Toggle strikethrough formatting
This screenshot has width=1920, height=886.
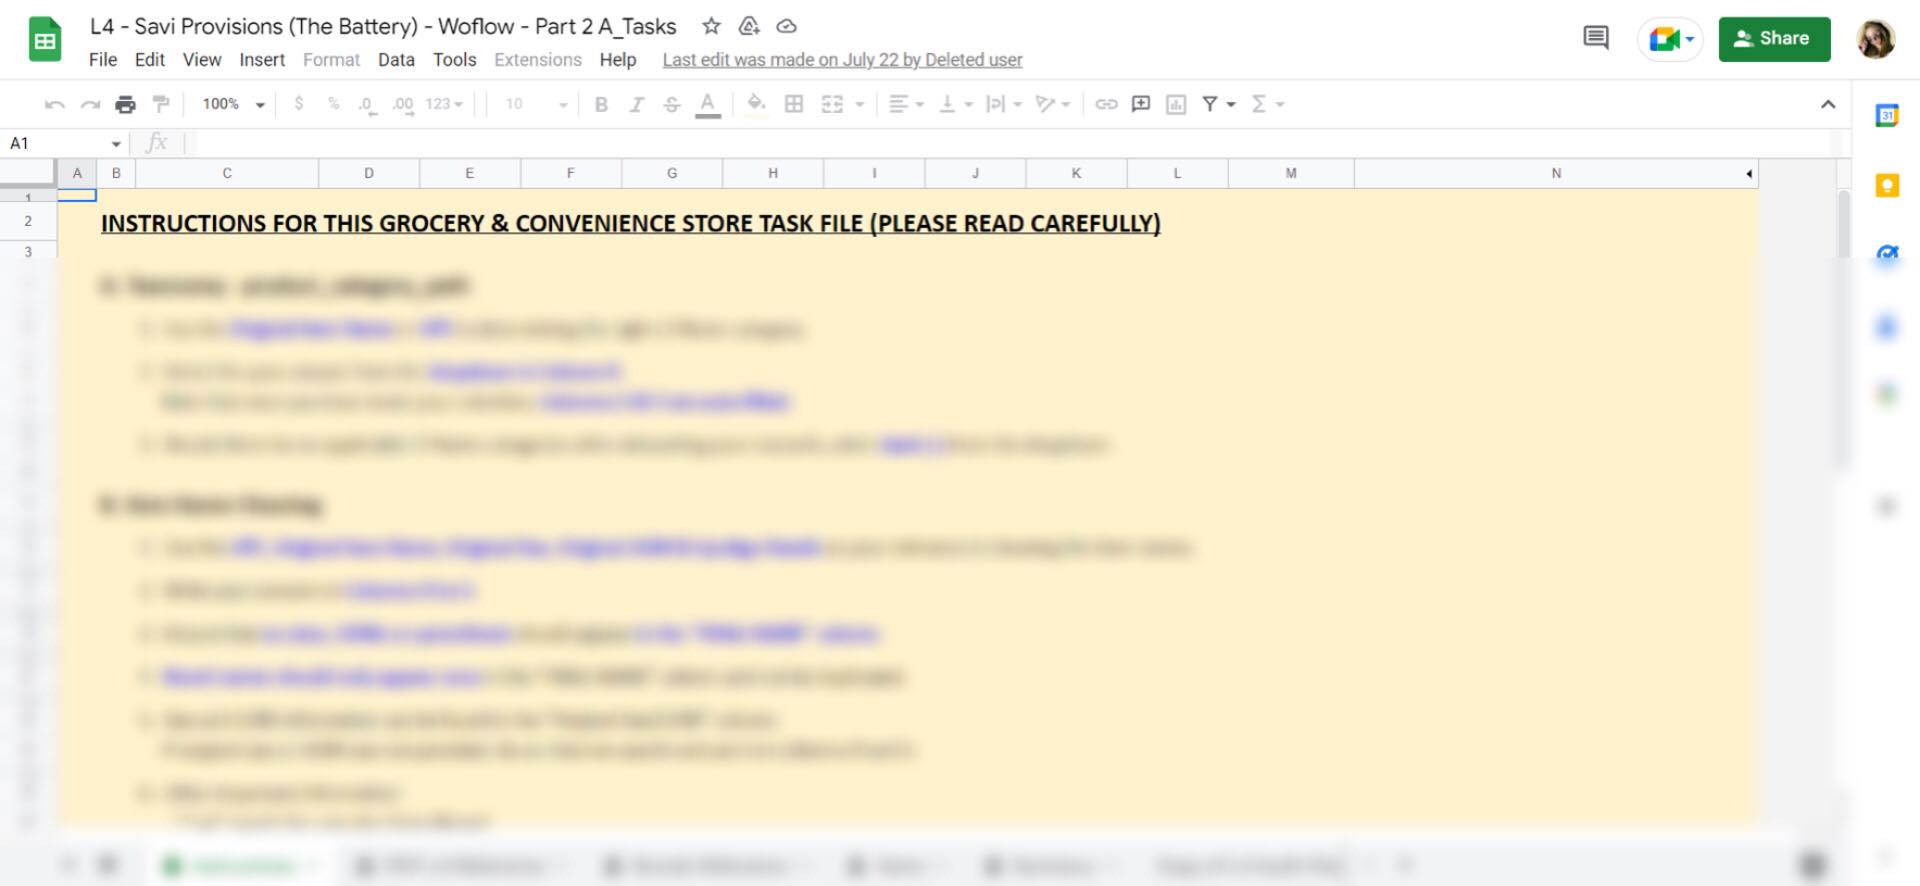672,104
